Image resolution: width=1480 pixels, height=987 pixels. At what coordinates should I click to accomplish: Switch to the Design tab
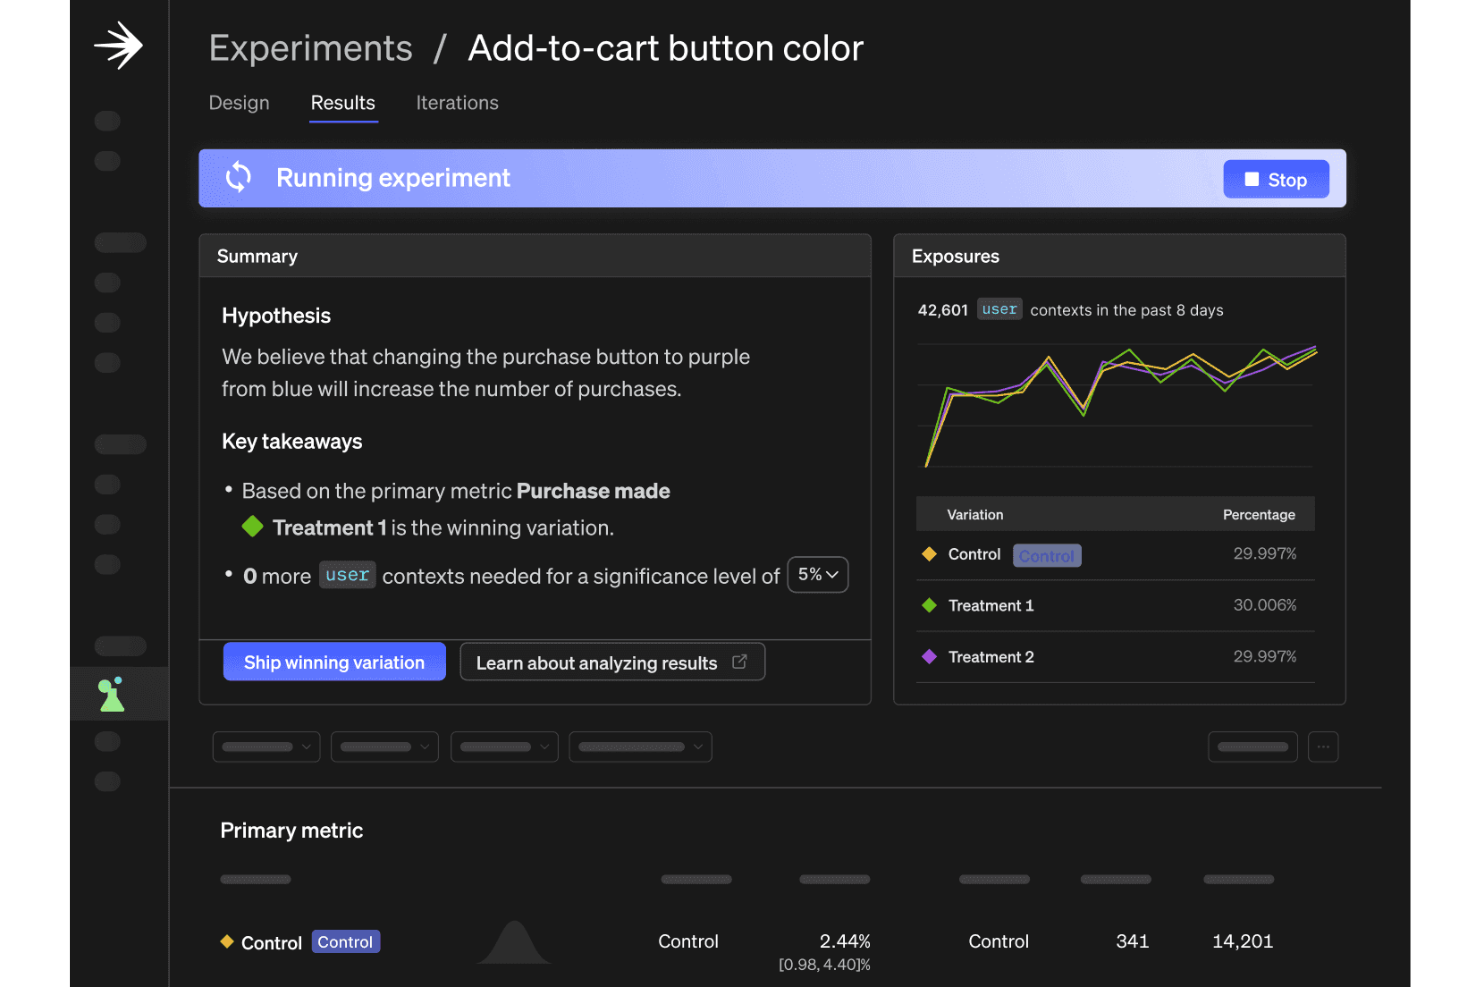tap(239, 103)
